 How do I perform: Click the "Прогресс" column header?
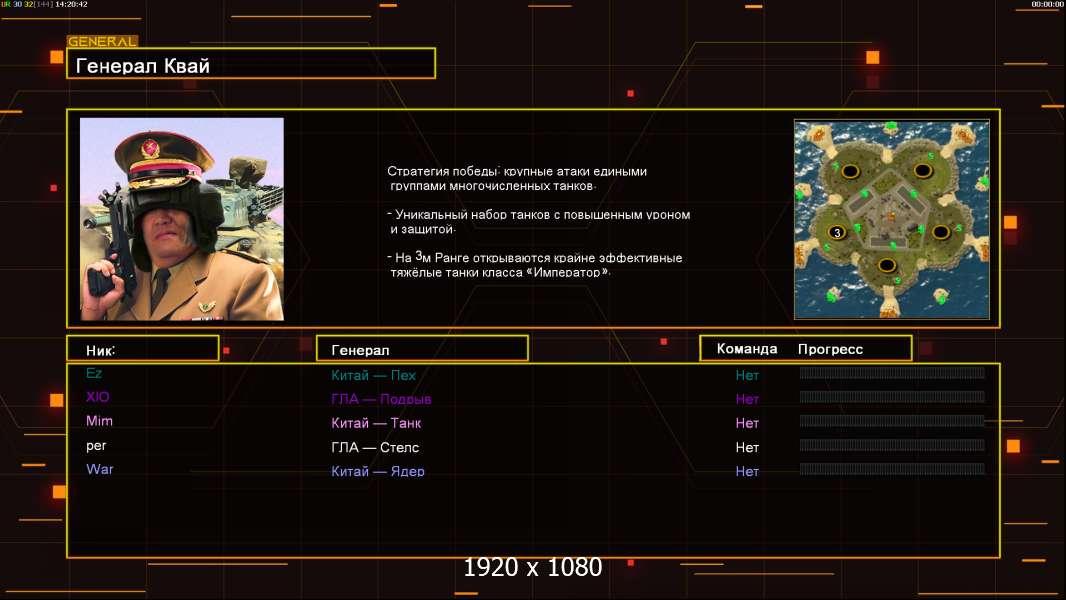pos(830,349)
